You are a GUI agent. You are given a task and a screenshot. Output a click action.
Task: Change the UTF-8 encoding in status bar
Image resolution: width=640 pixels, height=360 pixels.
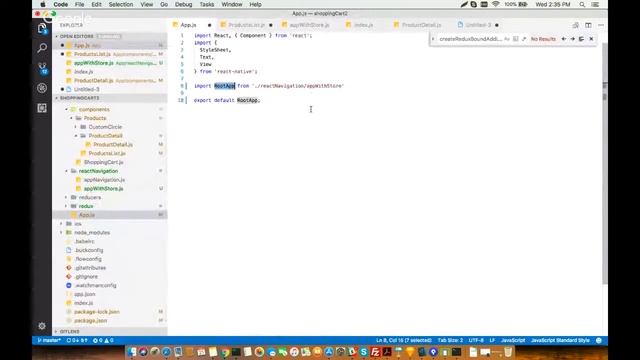coord(476,340)
